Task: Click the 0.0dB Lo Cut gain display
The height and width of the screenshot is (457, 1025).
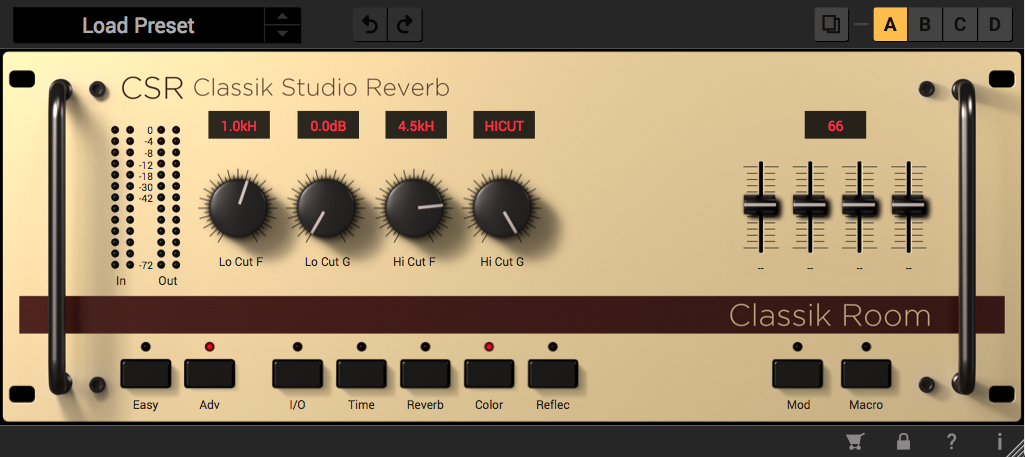Action: click(328, 125)
